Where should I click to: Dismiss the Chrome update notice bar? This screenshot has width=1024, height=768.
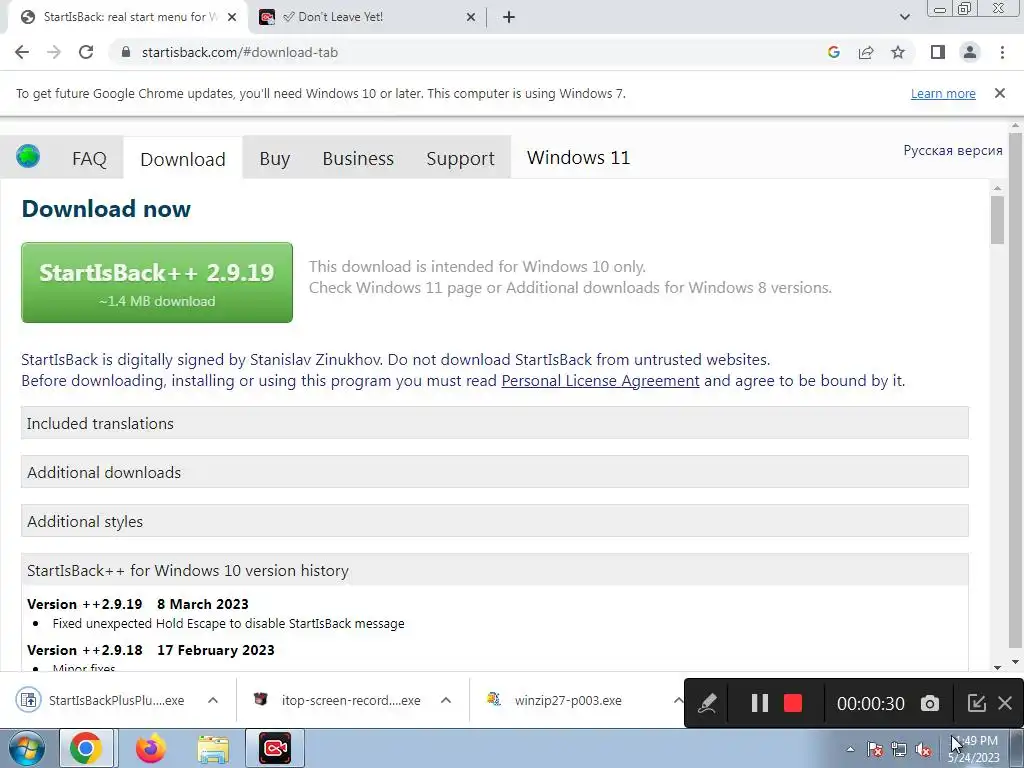[999, 93]
